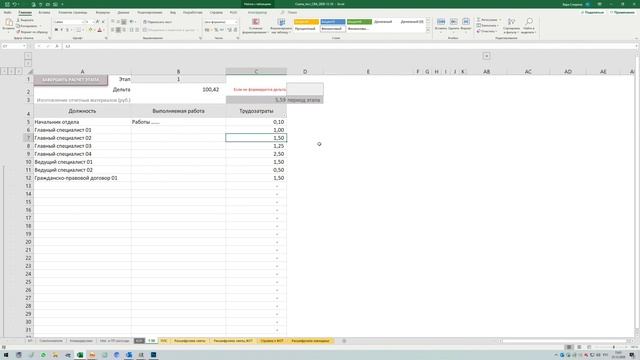Click the gray macro button in cell A1
This screenshot has width=640, height=360.
click(x=71, y=80)
